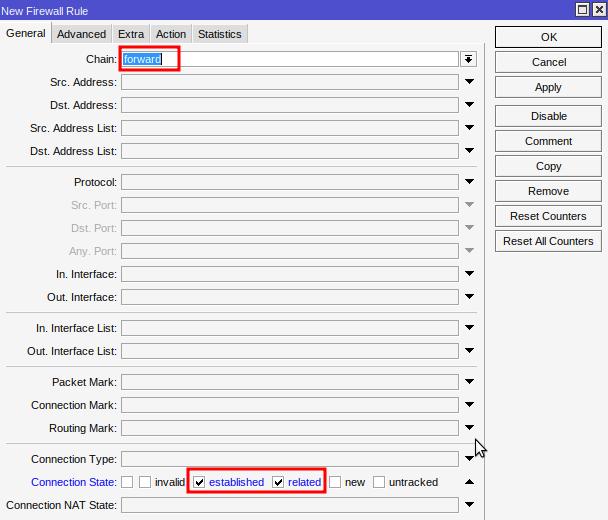The height and width of the screenshot is (520, 608).
Task: Close the New Firewall Rule window
Action: (599, 10)
